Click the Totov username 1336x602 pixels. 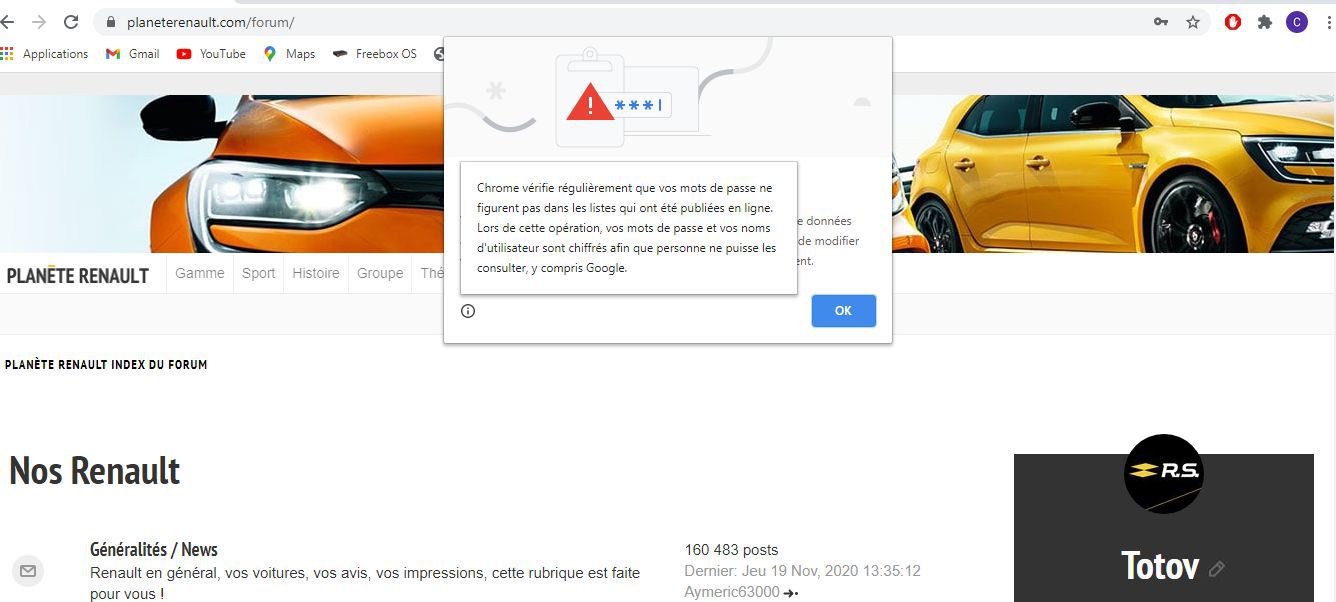(x=1160, y=566)
